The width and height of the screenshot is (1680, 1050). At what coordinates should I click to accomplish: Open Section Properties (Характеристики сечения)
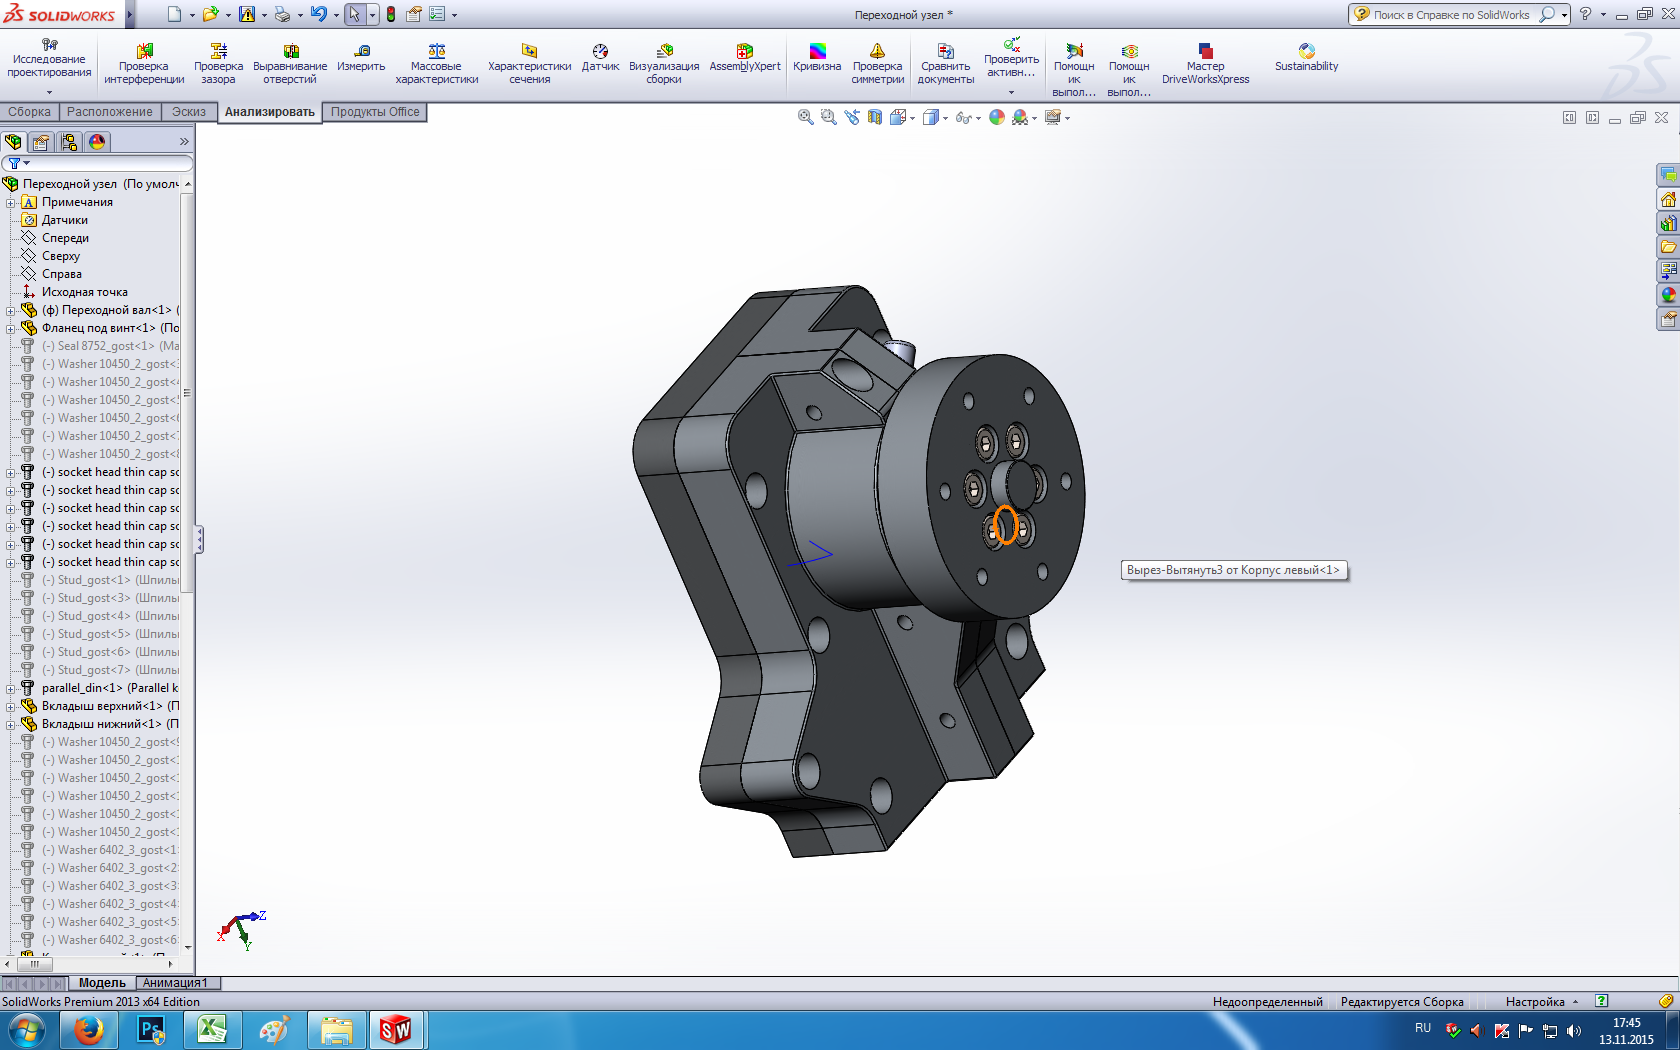pos(529,64)
